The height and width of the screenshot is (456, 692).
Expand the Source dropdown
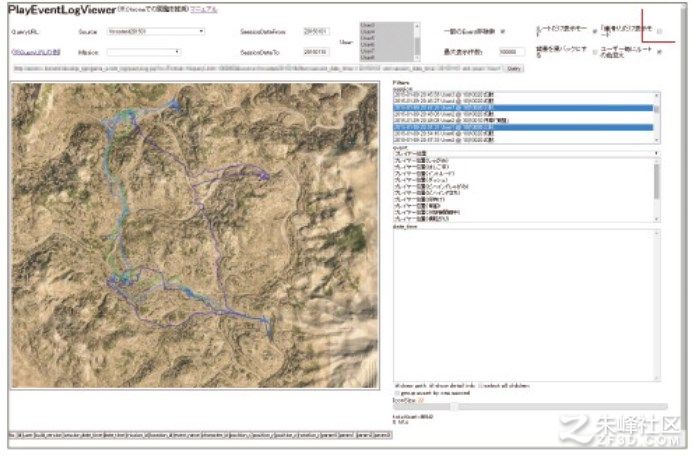[x=156, y=31]
